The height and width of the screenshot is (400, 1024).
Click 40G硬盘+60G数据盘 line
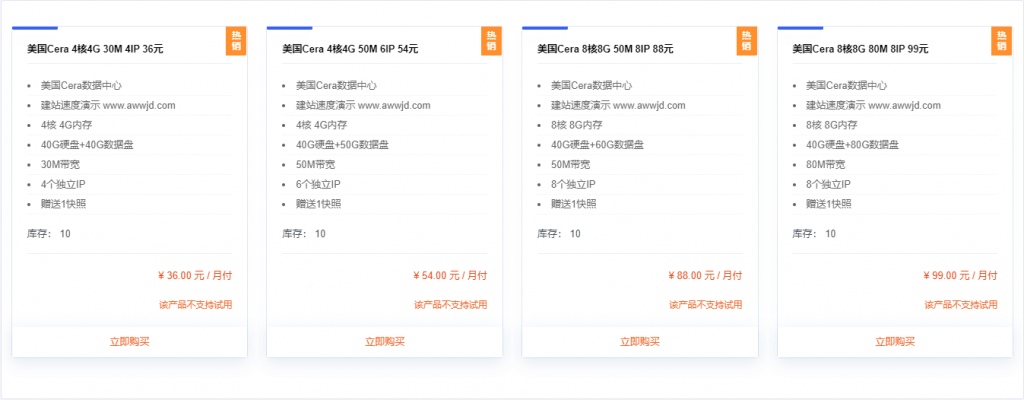598,144
